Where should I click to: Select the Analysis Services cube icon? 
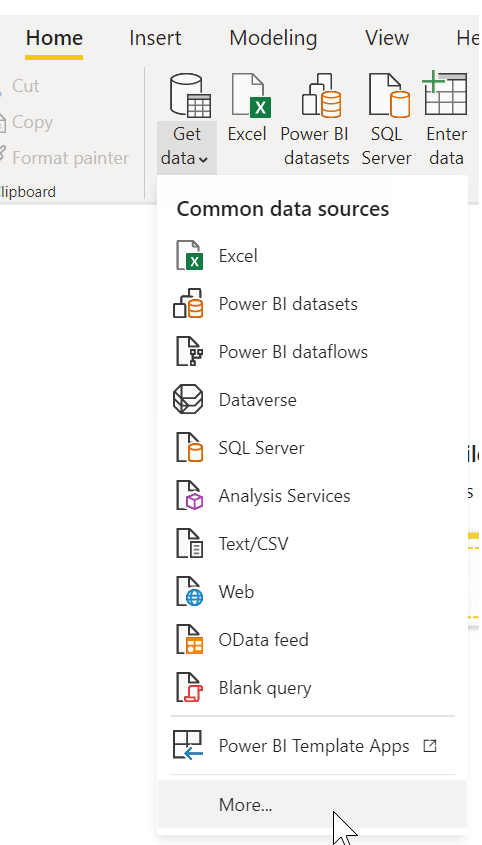click(x=189, y=496)
